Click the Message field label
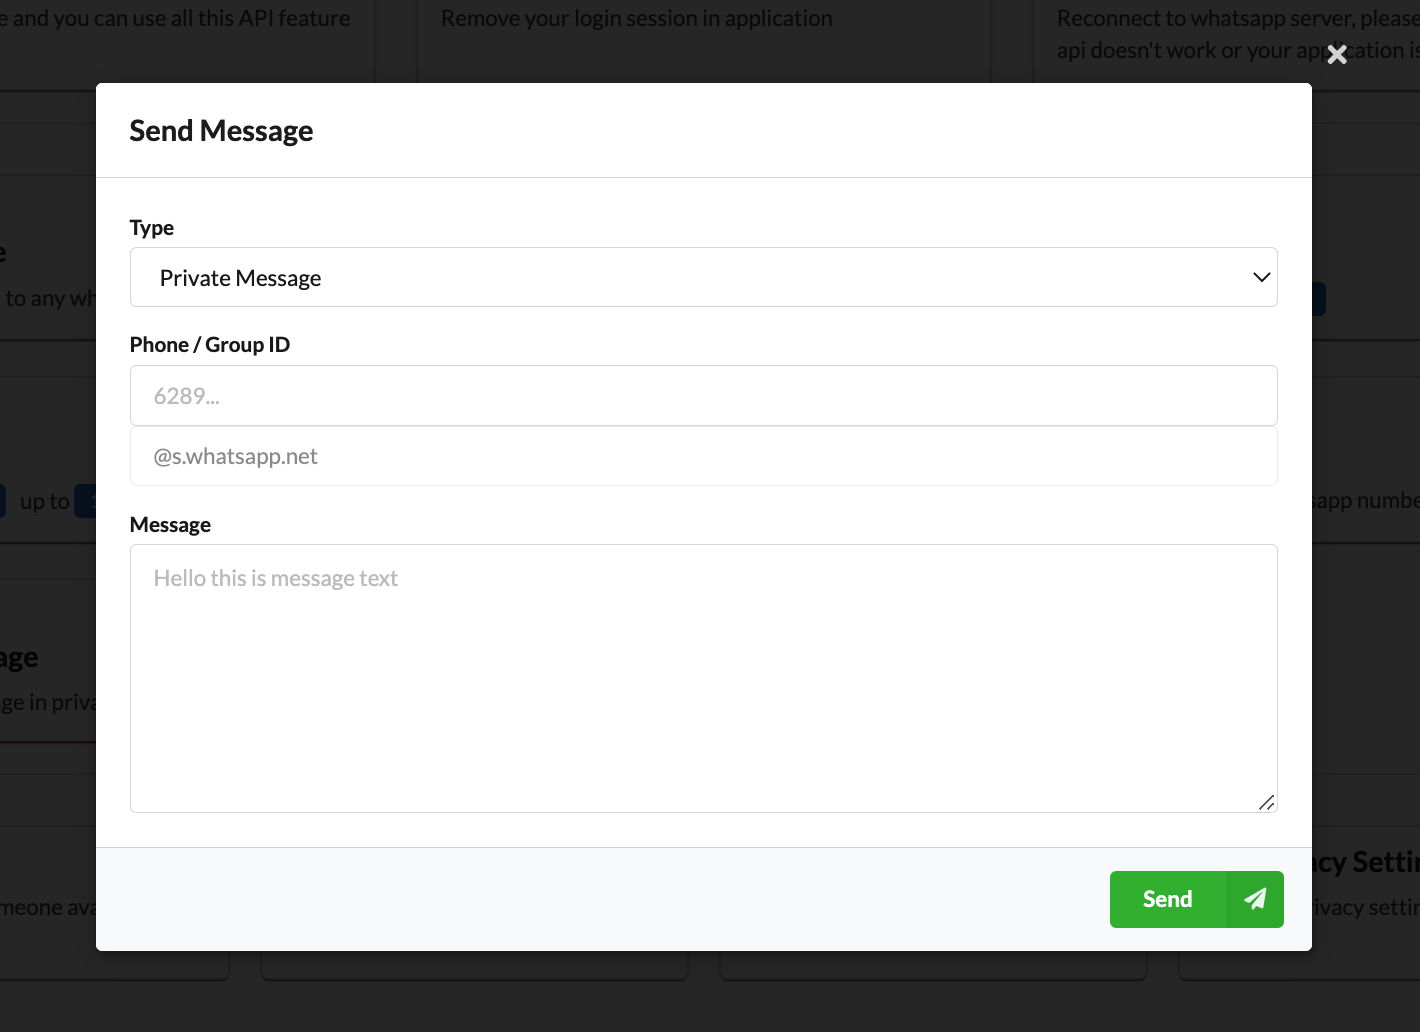 [x=170, y=525]
